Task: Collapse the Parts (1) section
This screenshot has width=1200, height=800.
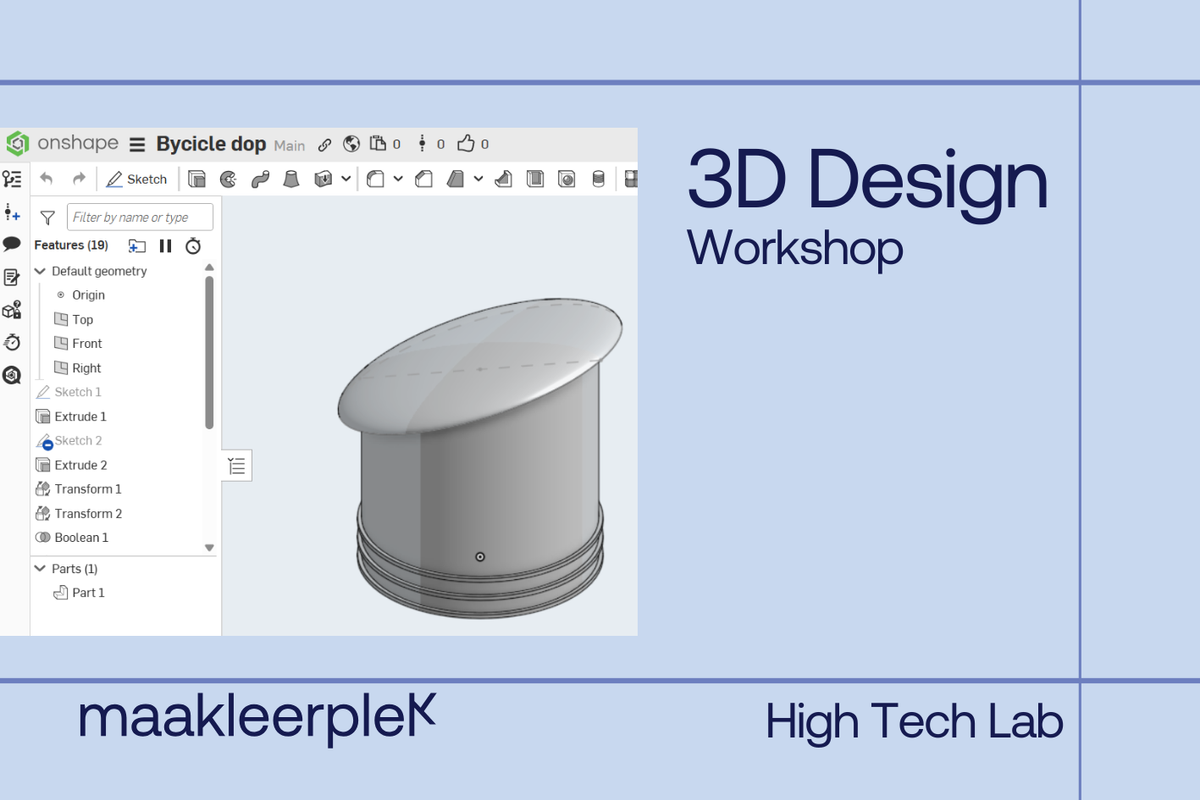Action: tap(41, 569)
